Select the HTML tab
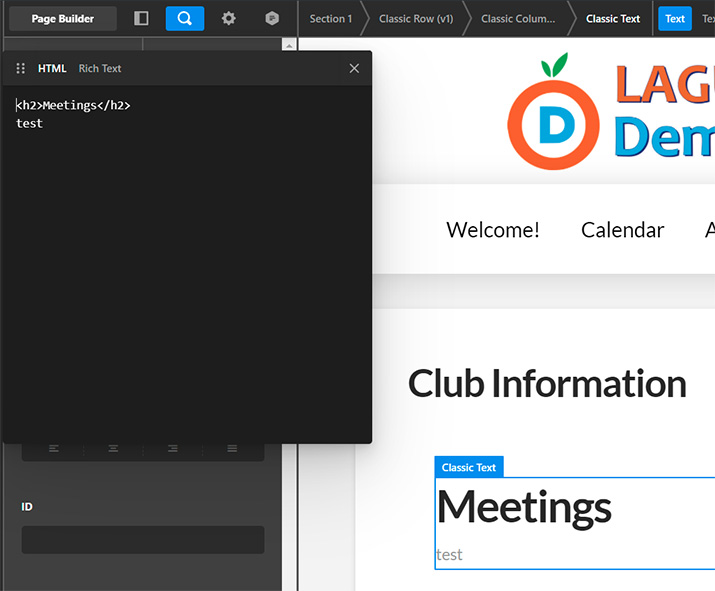Screen dimensions: 715x591 click(52, 68)
